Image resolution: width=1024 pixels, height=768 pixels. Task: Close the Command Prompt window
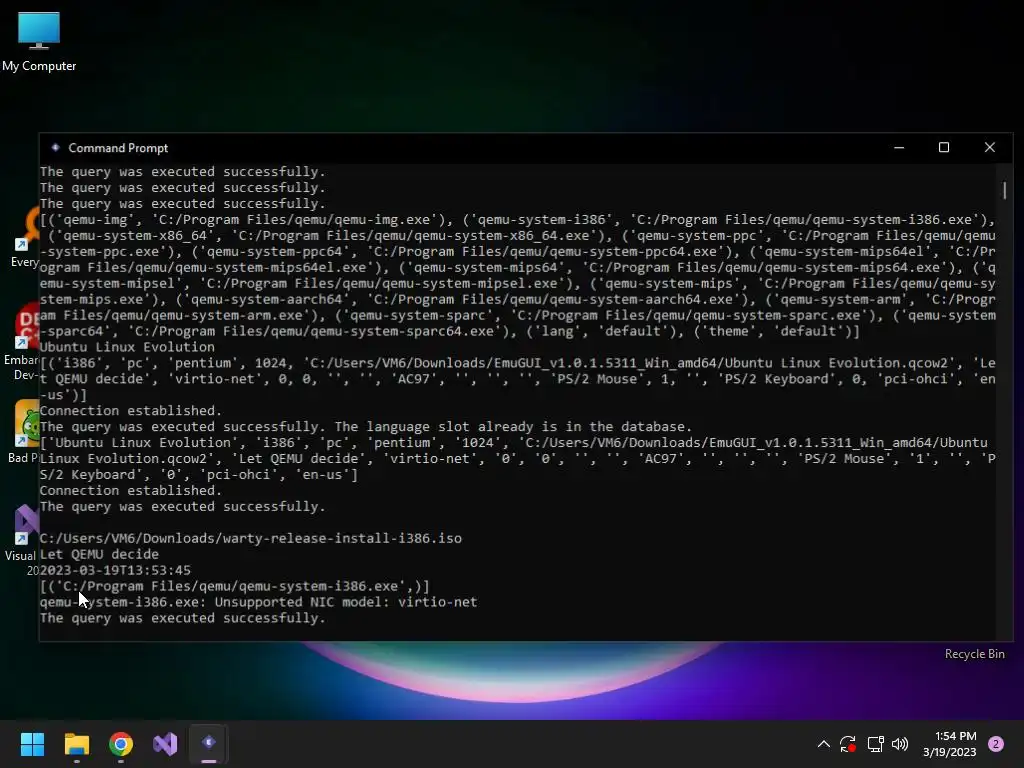989,148
